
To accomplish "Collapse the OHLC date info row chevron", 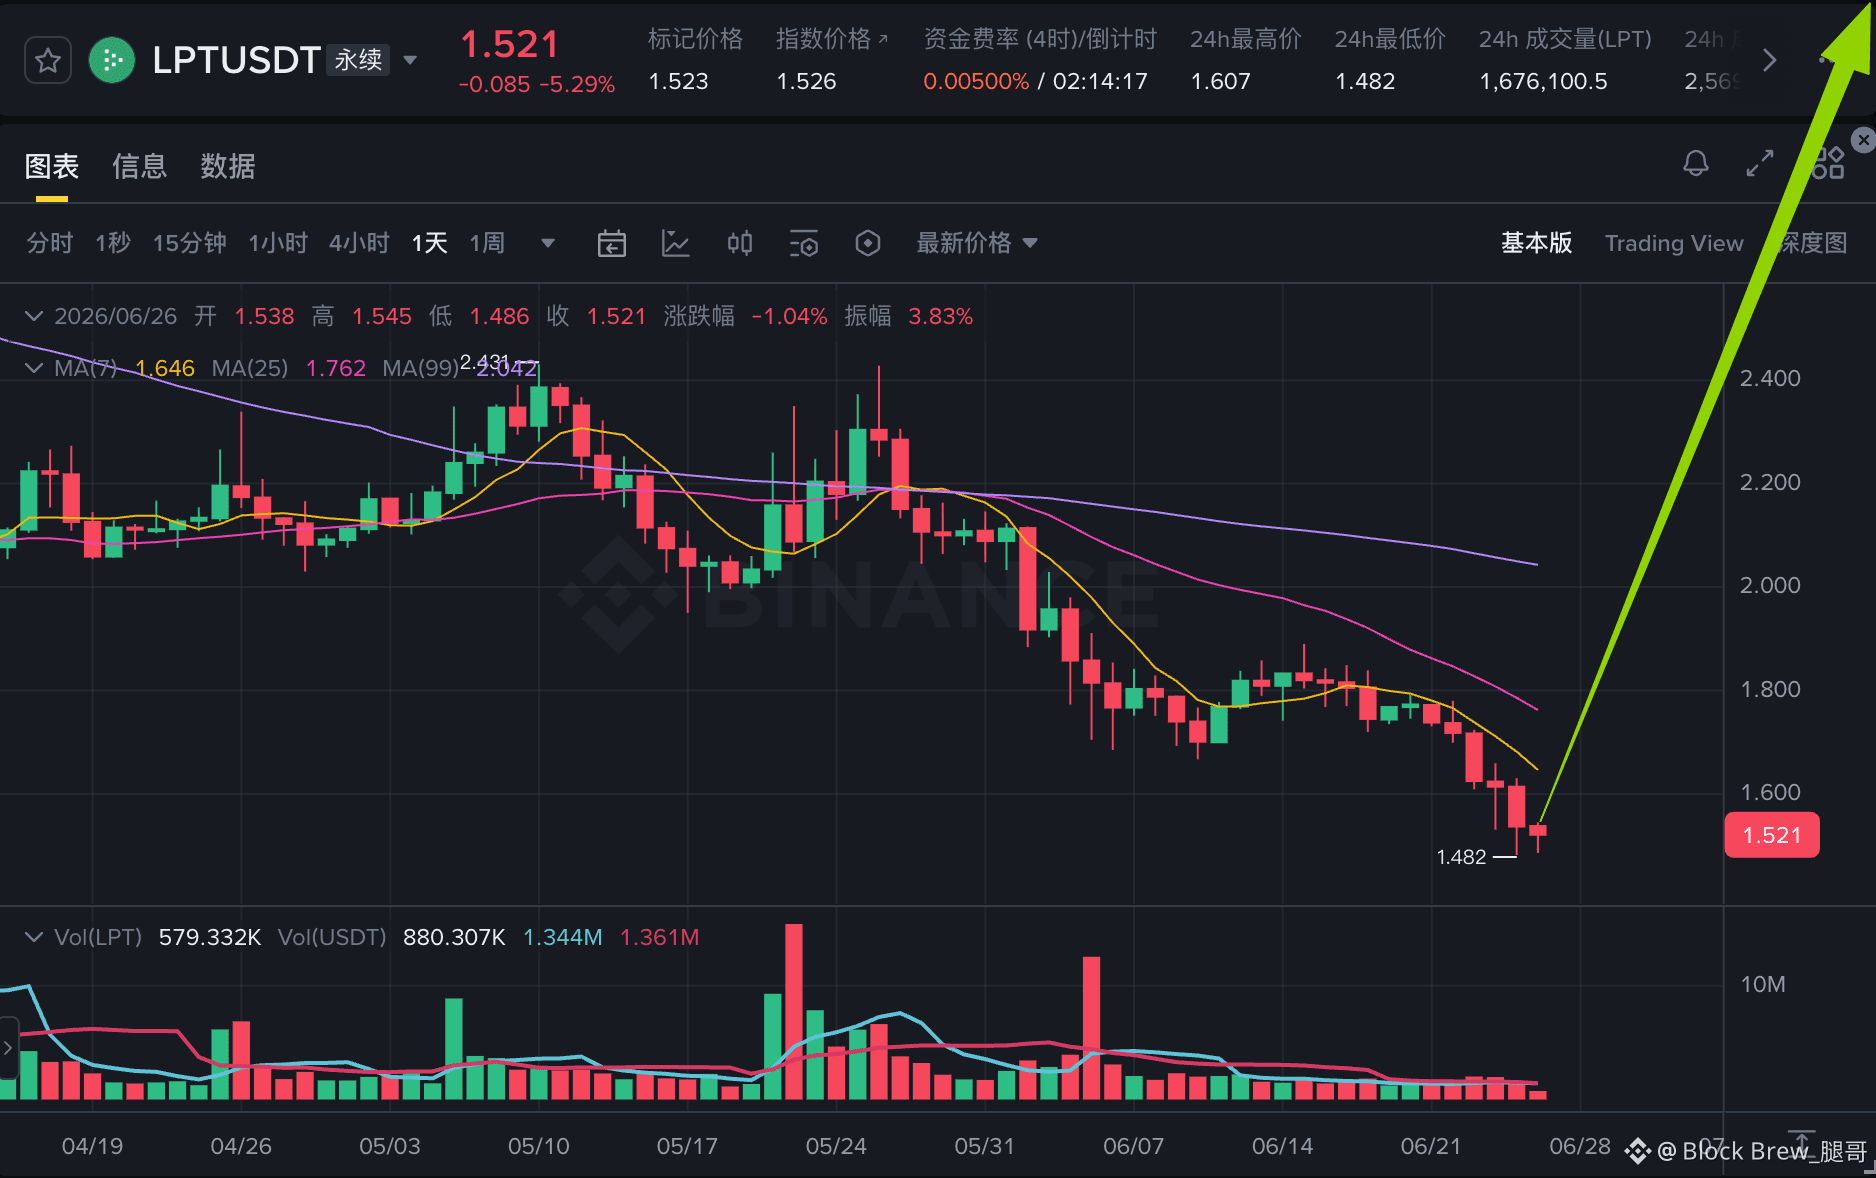I will coord(34,316).
